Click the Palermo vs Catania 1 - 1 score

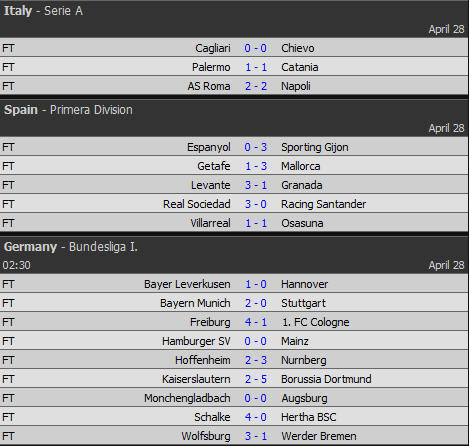tap(256, 67)
